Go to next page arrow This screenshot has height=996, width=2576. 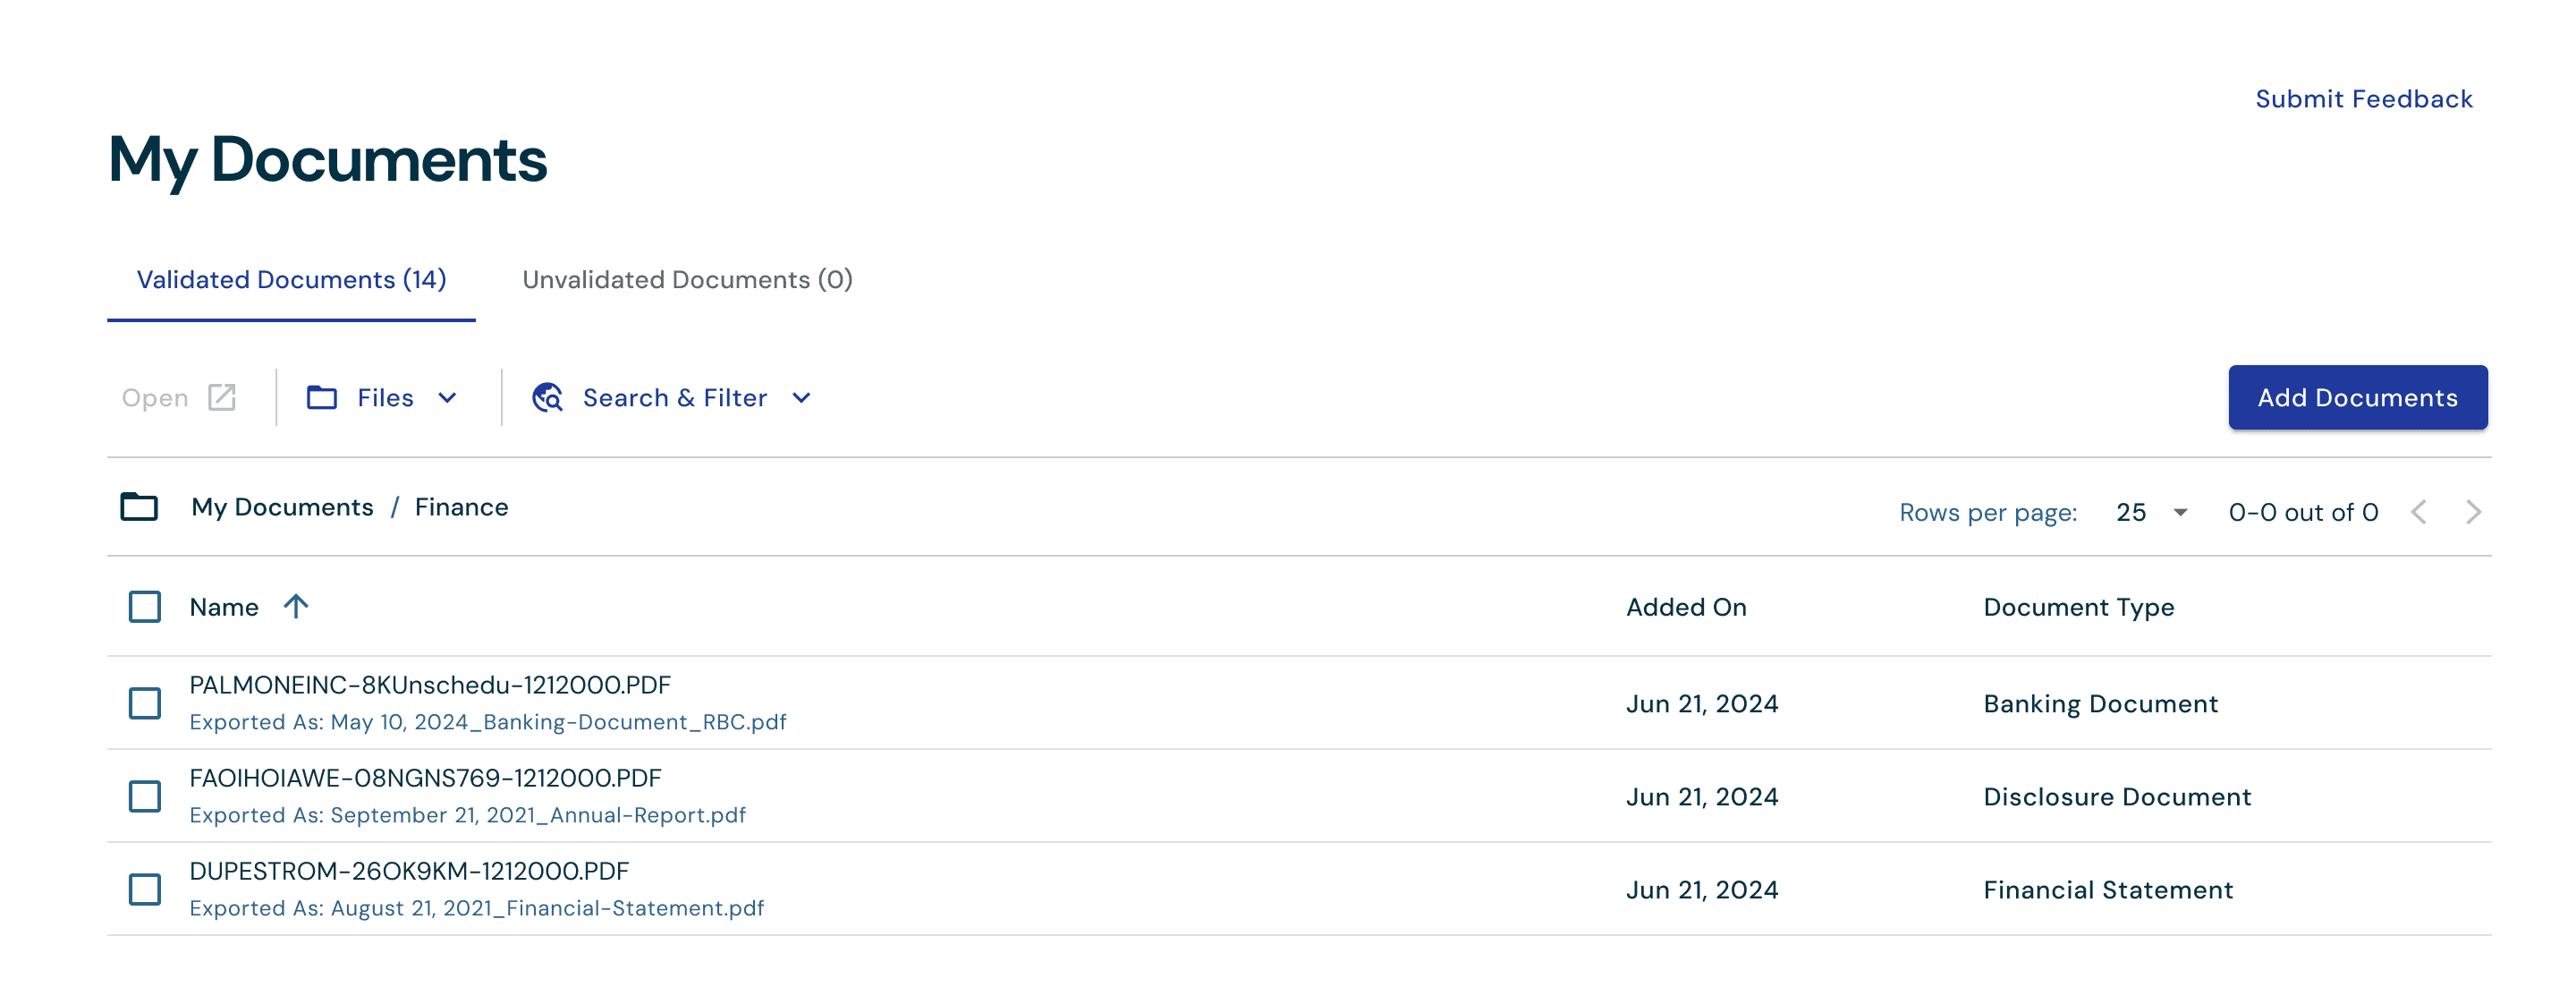(x=2473, y=512)
